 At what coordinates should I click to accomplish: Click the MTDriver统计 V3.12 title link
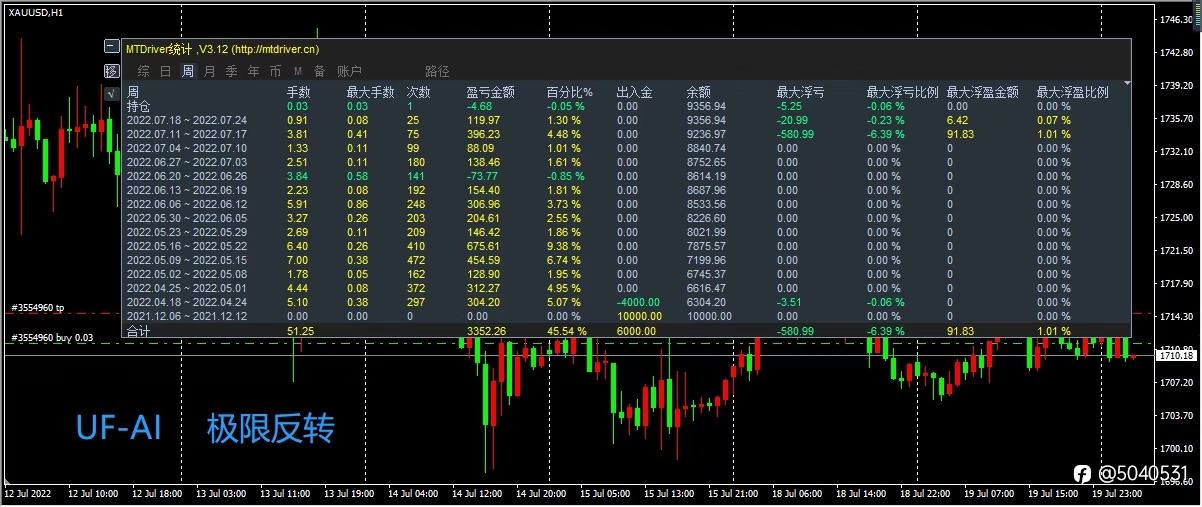223,47
